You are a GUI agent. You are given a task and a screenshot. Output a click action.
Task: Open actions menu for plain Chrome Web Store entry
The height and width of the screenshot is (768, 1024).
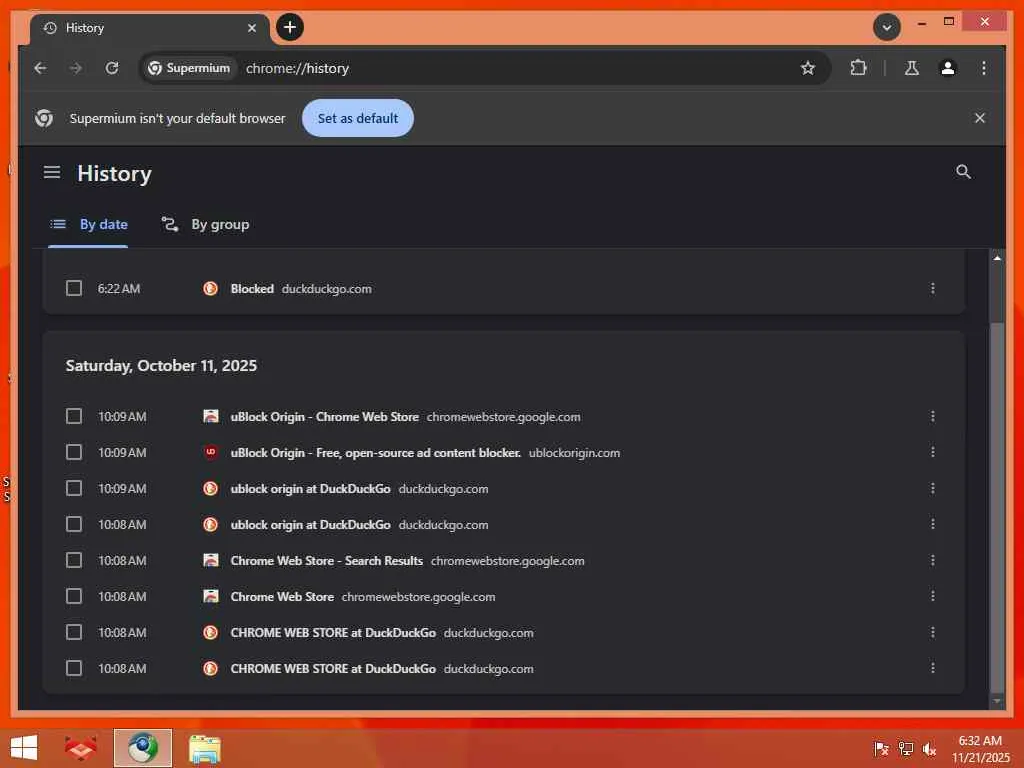tap(933, 596)
